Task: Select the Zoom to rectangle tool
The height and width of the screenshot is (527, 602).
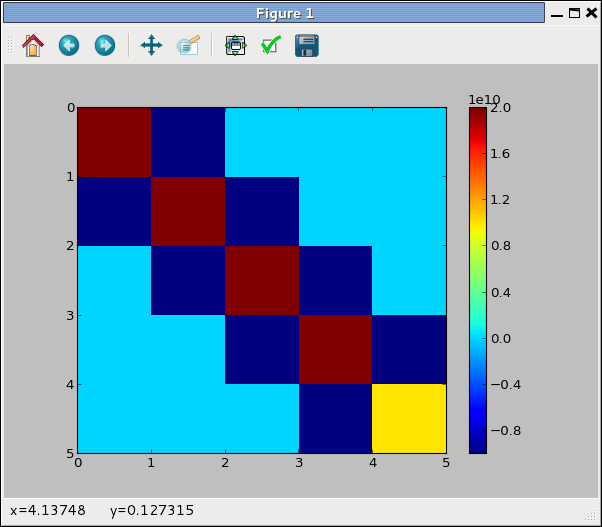Action: click(188, 45)
